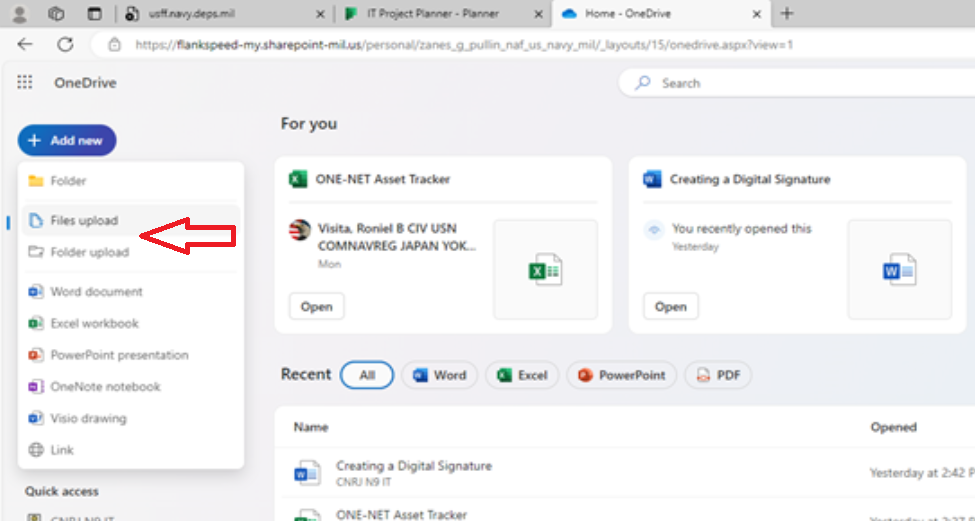Click the globe Link icon in menu

[x=36, y=450]
